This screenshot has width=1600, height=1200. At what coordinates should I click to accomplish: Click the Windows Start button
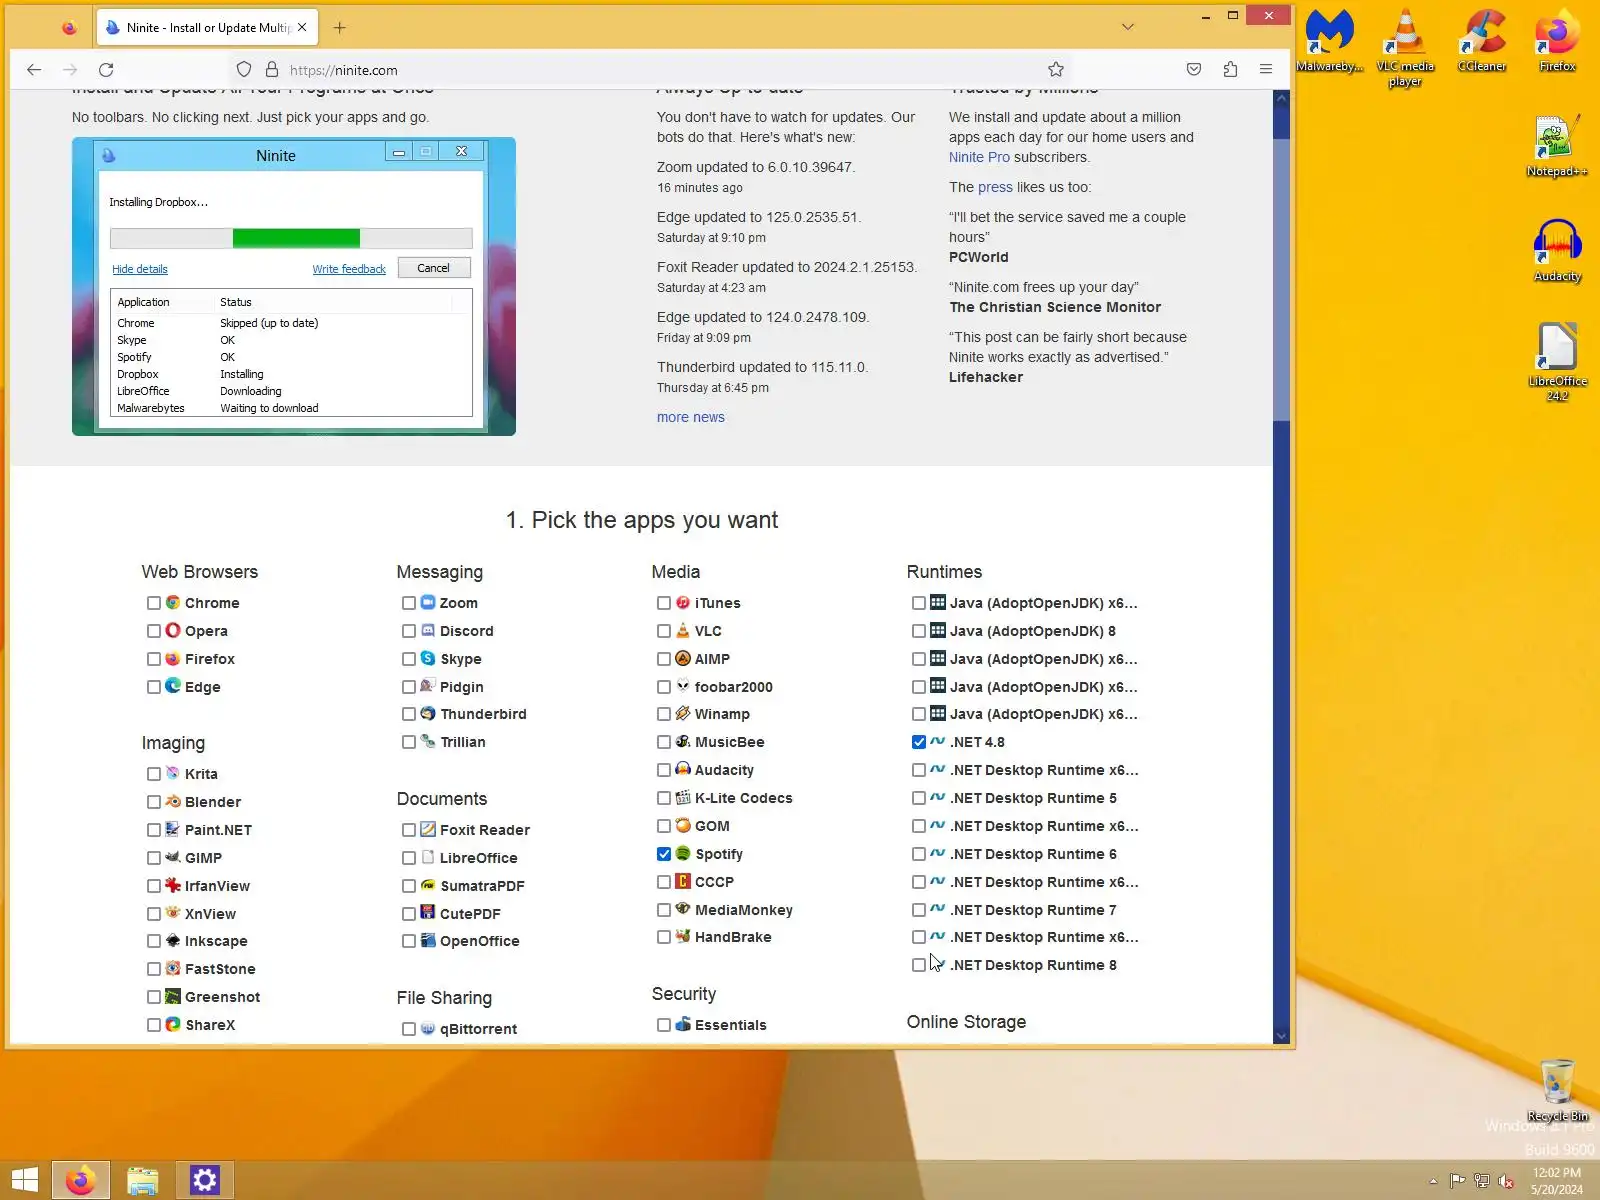point(24,1181)
